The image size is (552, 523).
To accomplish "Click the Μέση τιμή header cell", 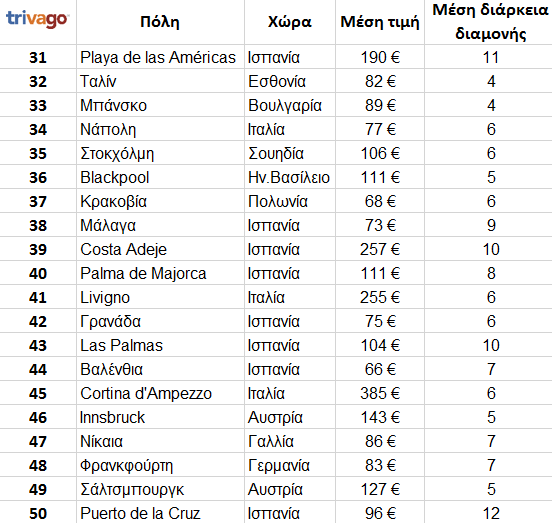I will (380, 22).
